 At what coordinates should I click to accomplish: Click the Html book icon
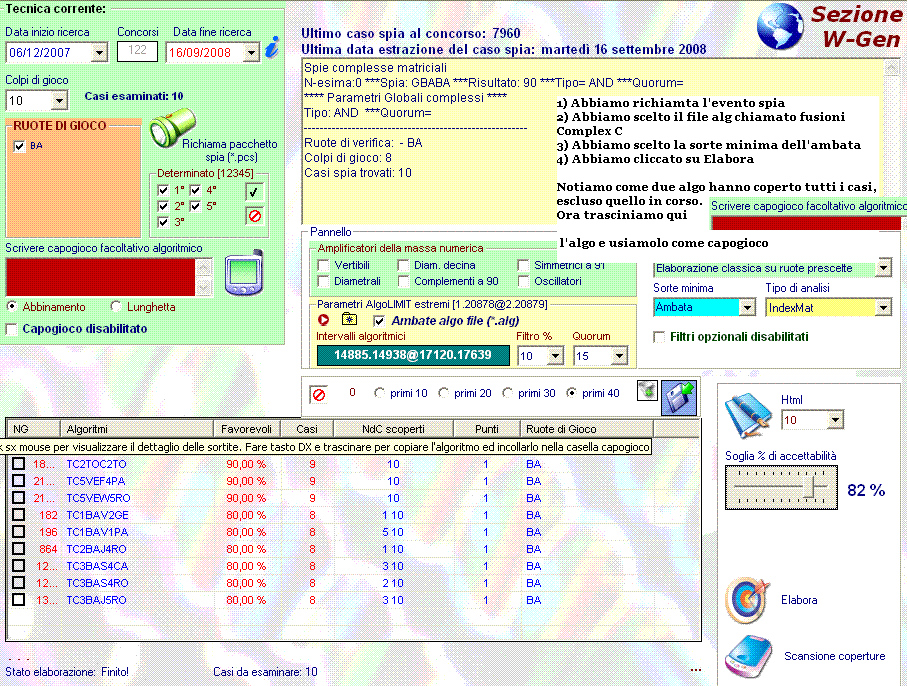[x=746, y=412]
